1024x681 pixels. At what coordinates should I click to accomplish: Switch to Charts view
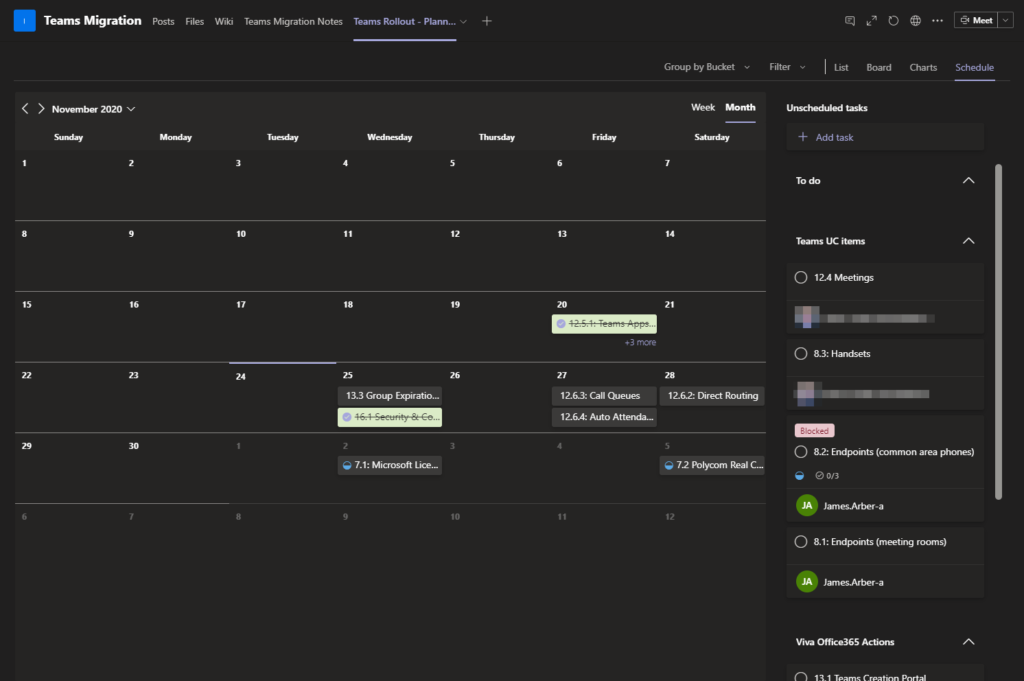tap(923, 67)
